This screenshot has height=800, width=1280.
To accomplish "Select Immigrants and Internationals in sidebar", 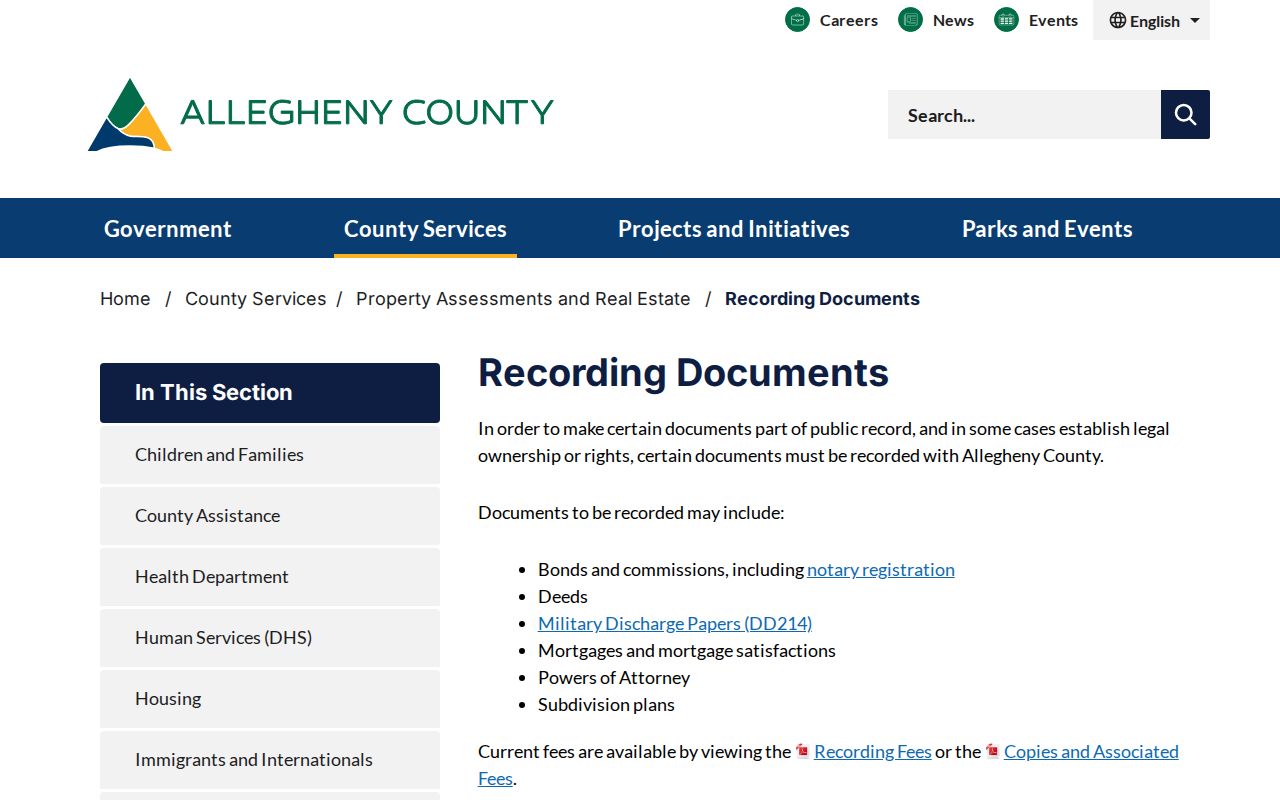I will 270,760.
